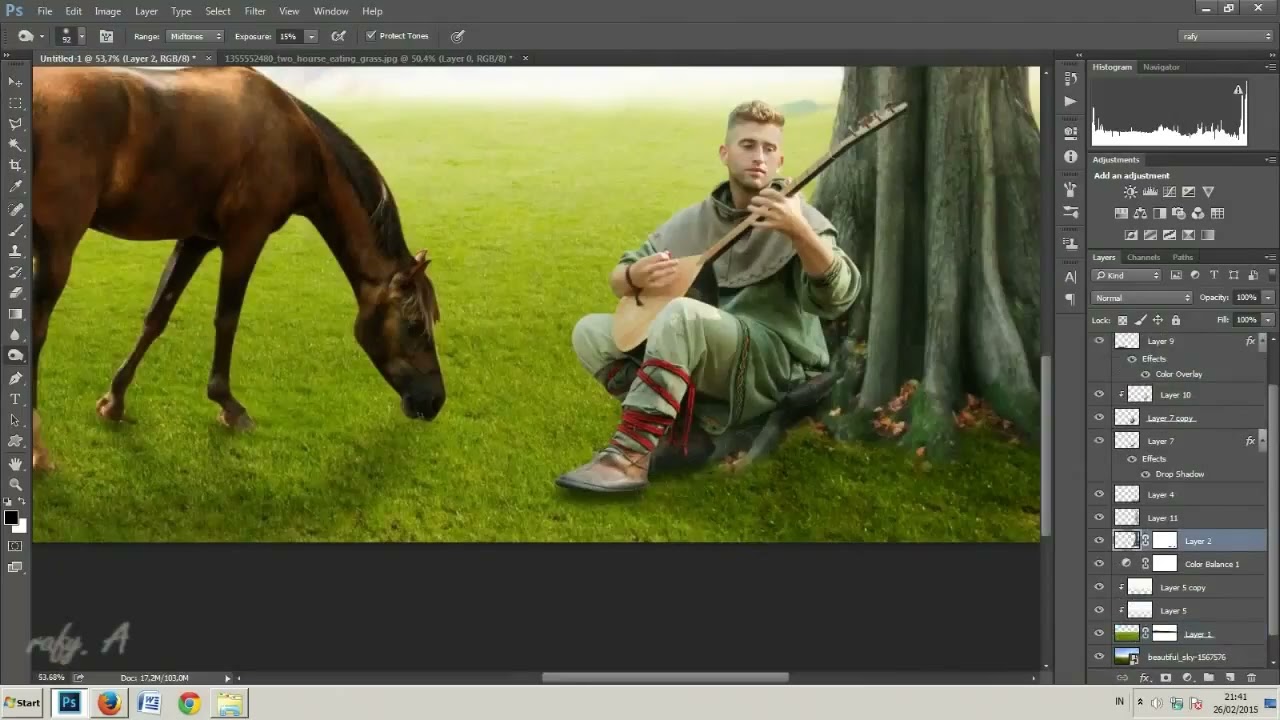Toggle Drop Shadow effect visibility
The width and height of the screenshot is (1280, 720).
coord(1146,474)
